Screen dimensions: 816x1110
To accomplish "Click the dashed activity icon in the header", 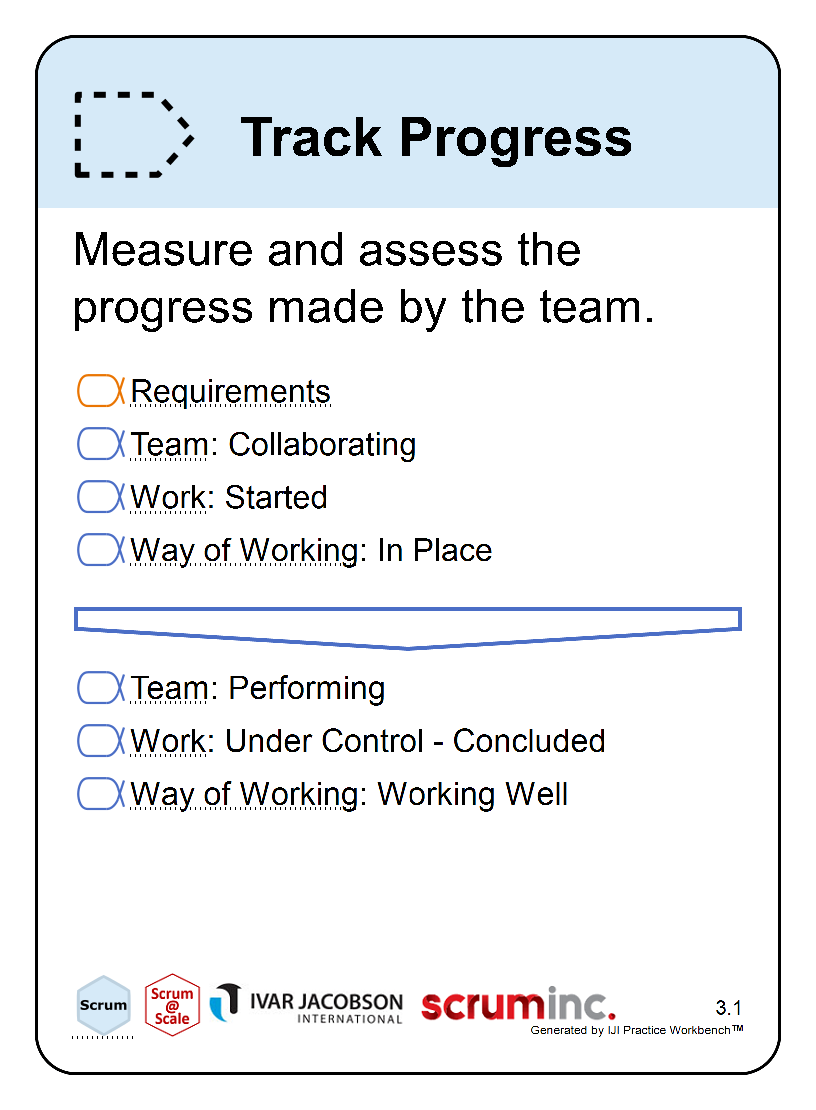I will point(134,135).
